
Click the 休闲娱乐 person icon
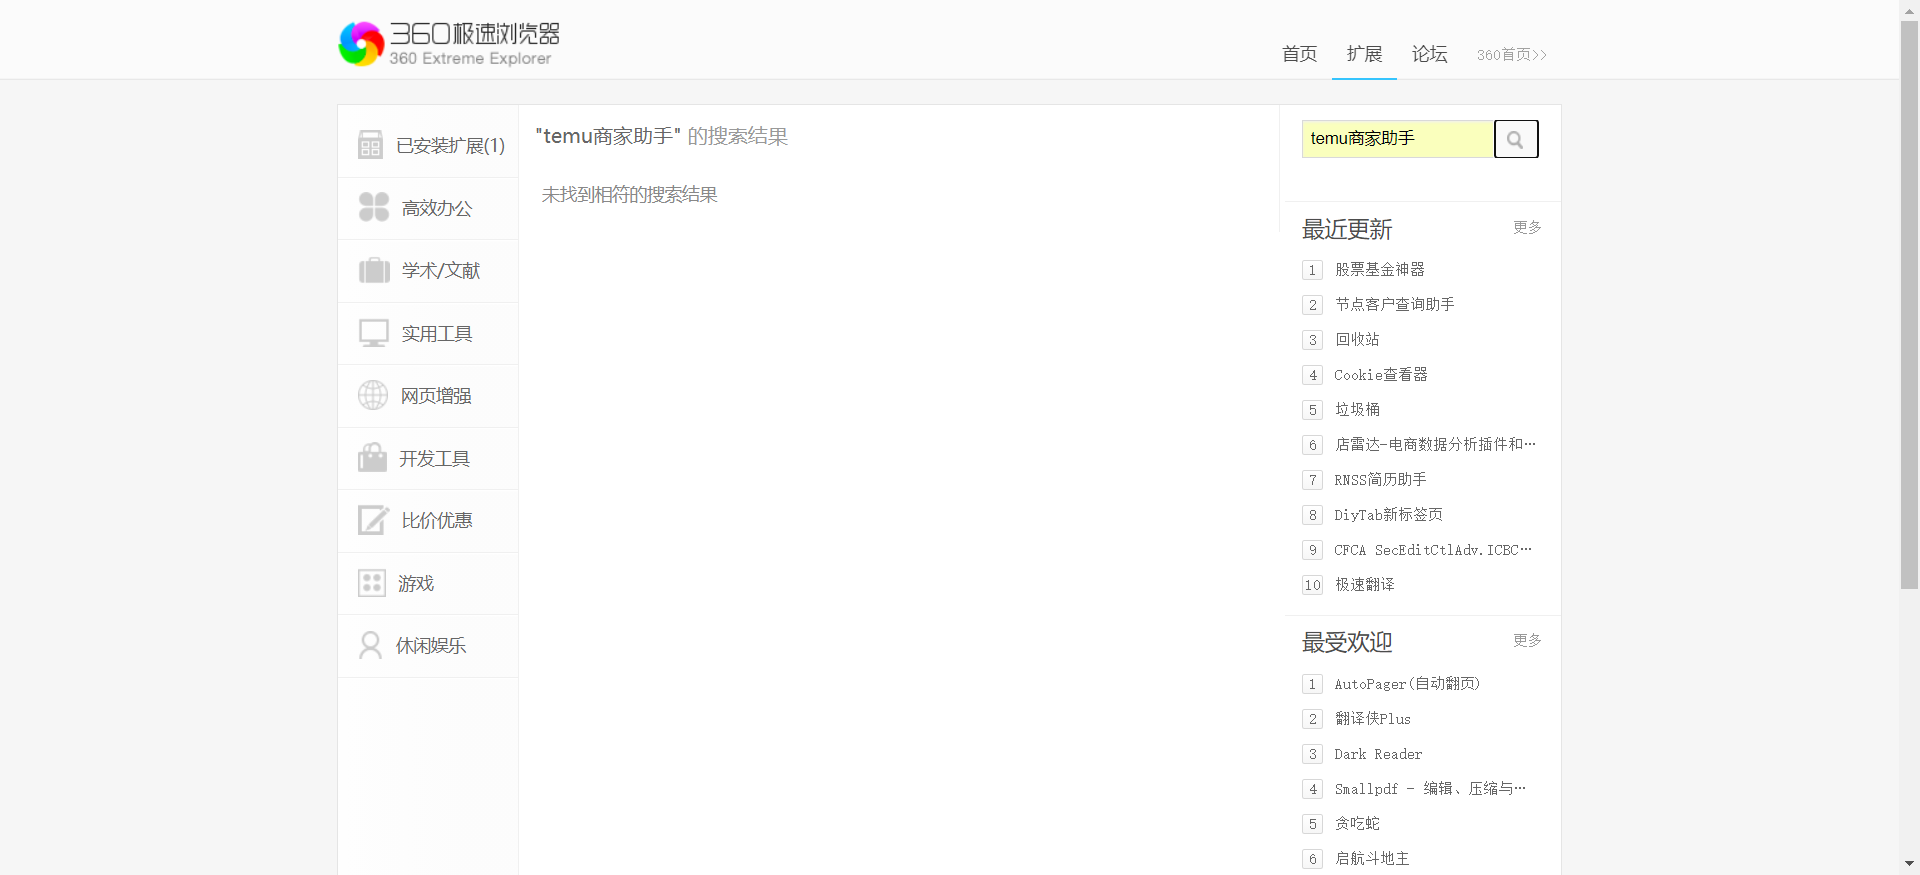coord(370,645)
